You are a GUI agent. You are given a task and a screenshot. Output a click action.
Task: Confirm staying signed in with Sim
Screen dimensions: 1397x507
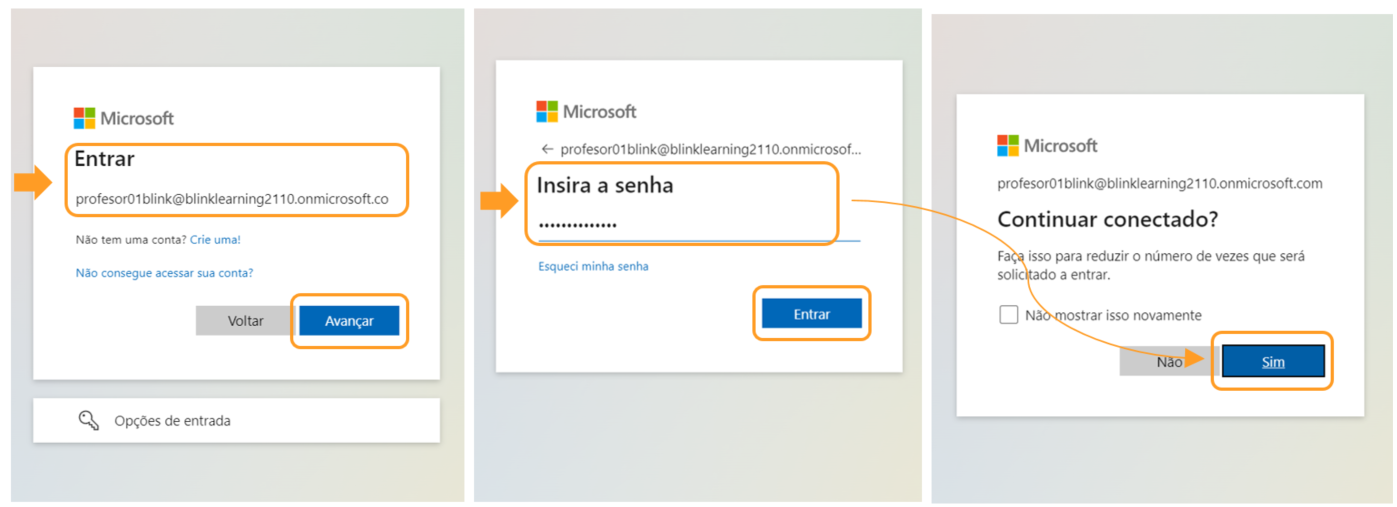tap(1272, 362)
